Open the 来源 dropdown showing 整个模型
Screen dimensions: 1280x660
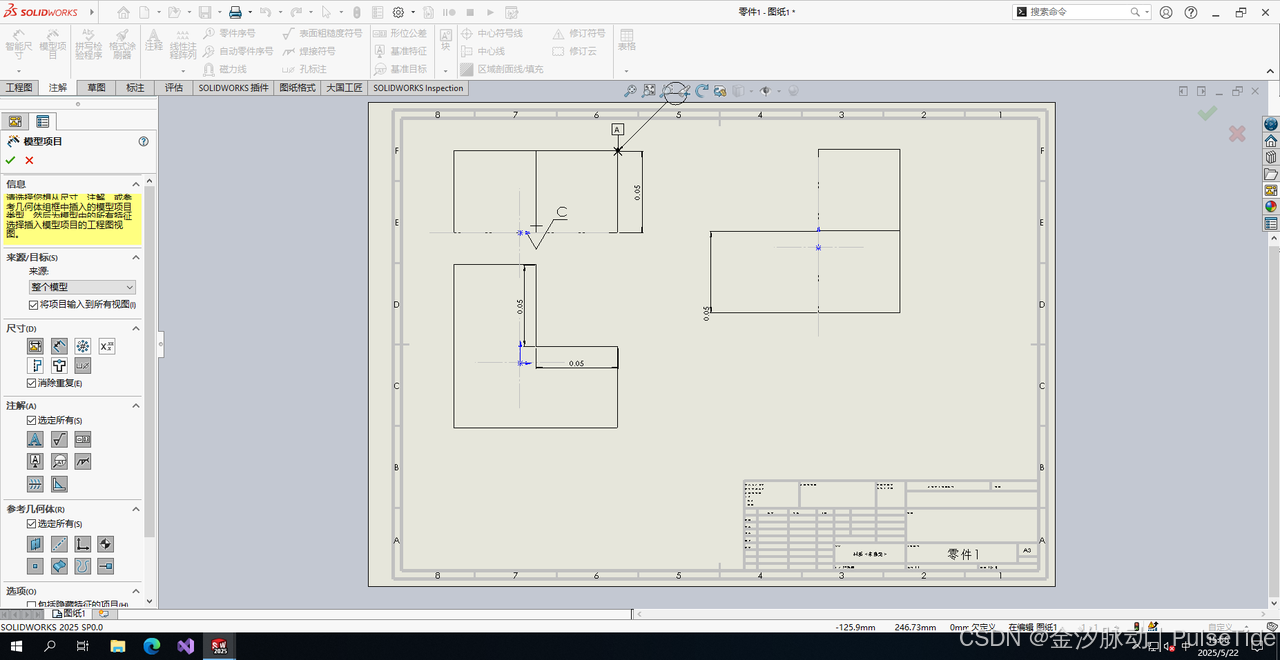tap(82, 287)
